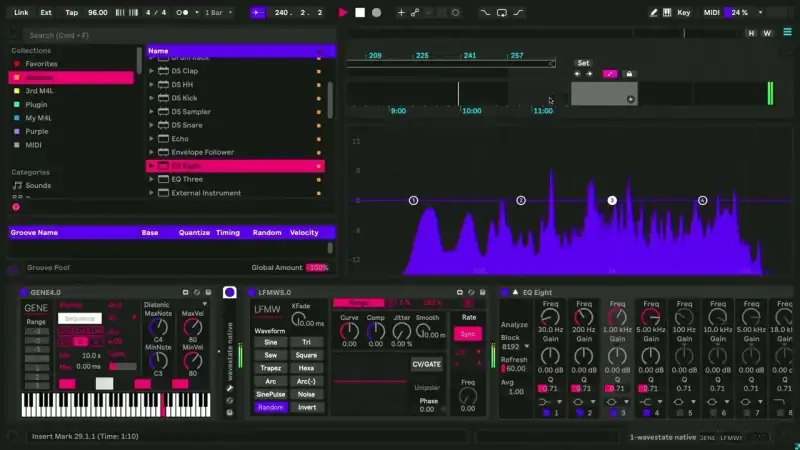Open metronome settings dropdown arrow
The image size is (800, 450).
pyautogui.click(x=197, y=13)
